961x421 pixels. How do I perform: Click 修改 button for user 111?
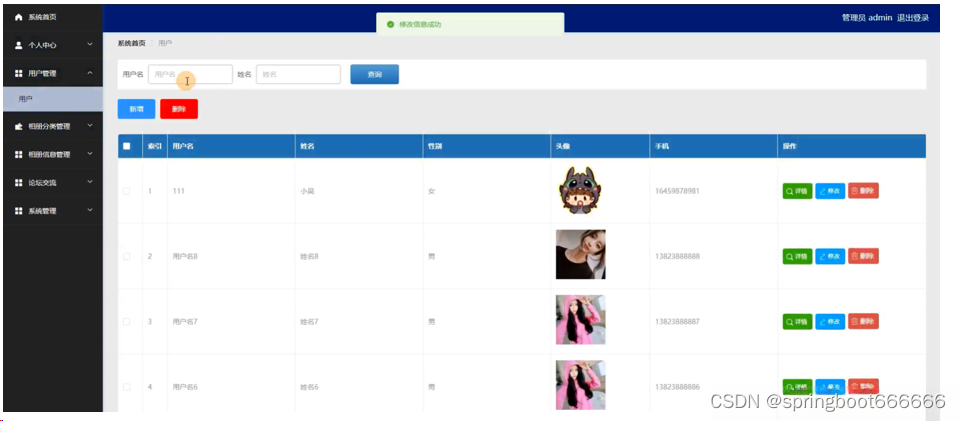pos(830,191)
